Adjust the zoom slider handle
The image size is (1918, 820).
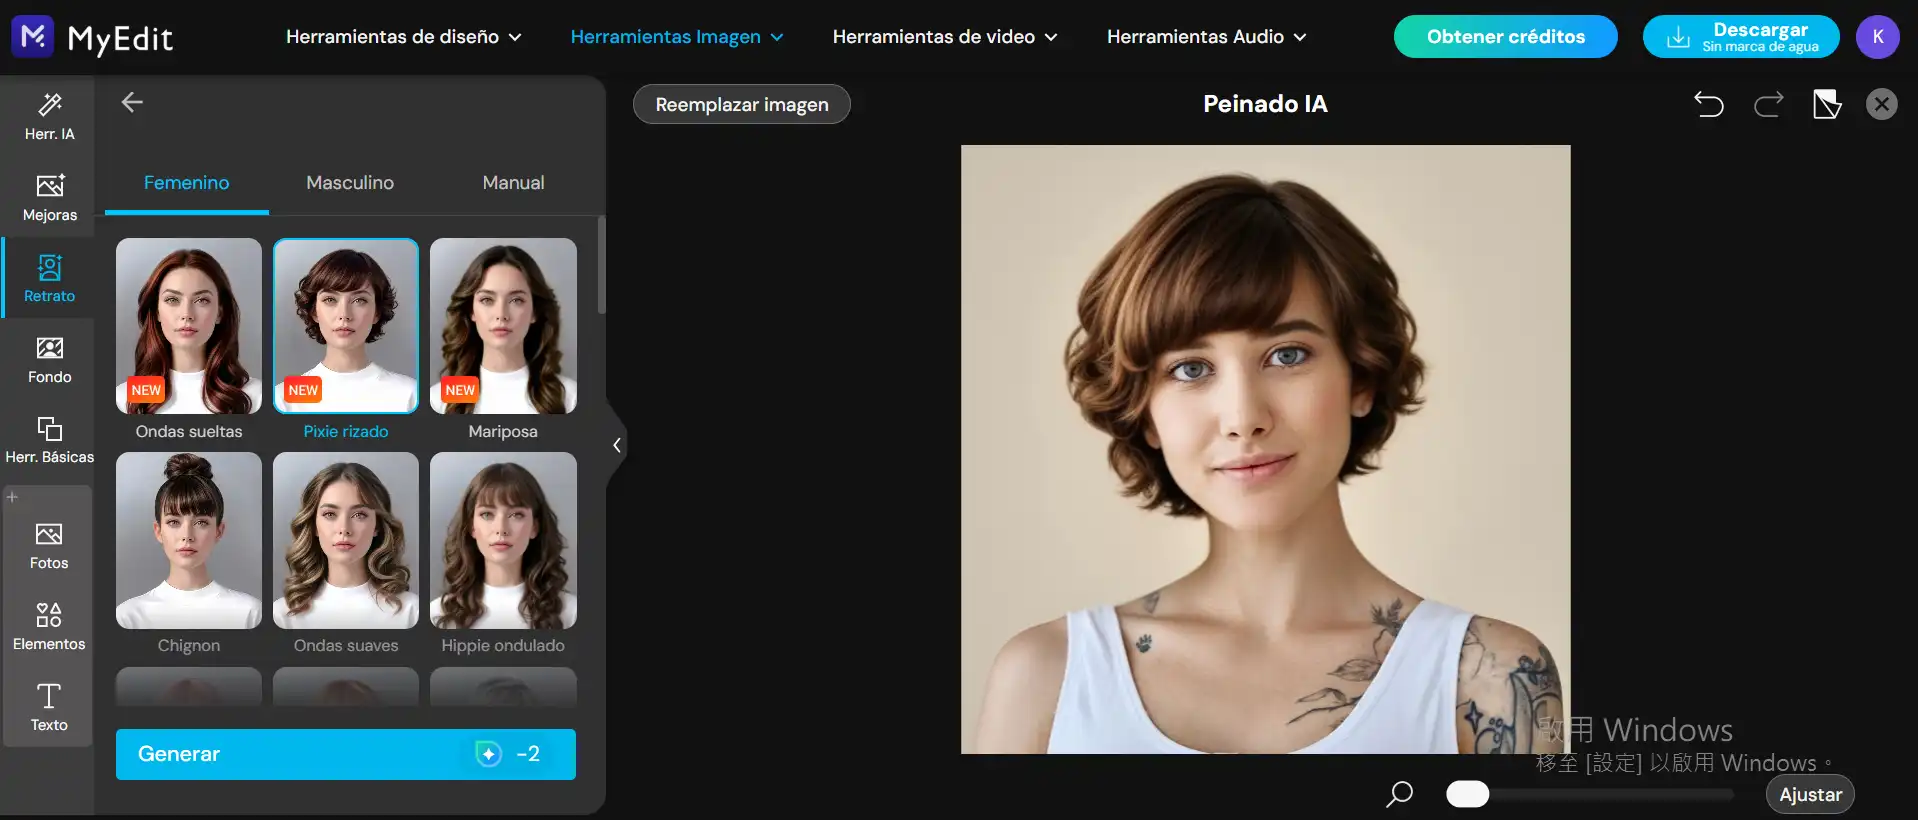click(1468, 794)
